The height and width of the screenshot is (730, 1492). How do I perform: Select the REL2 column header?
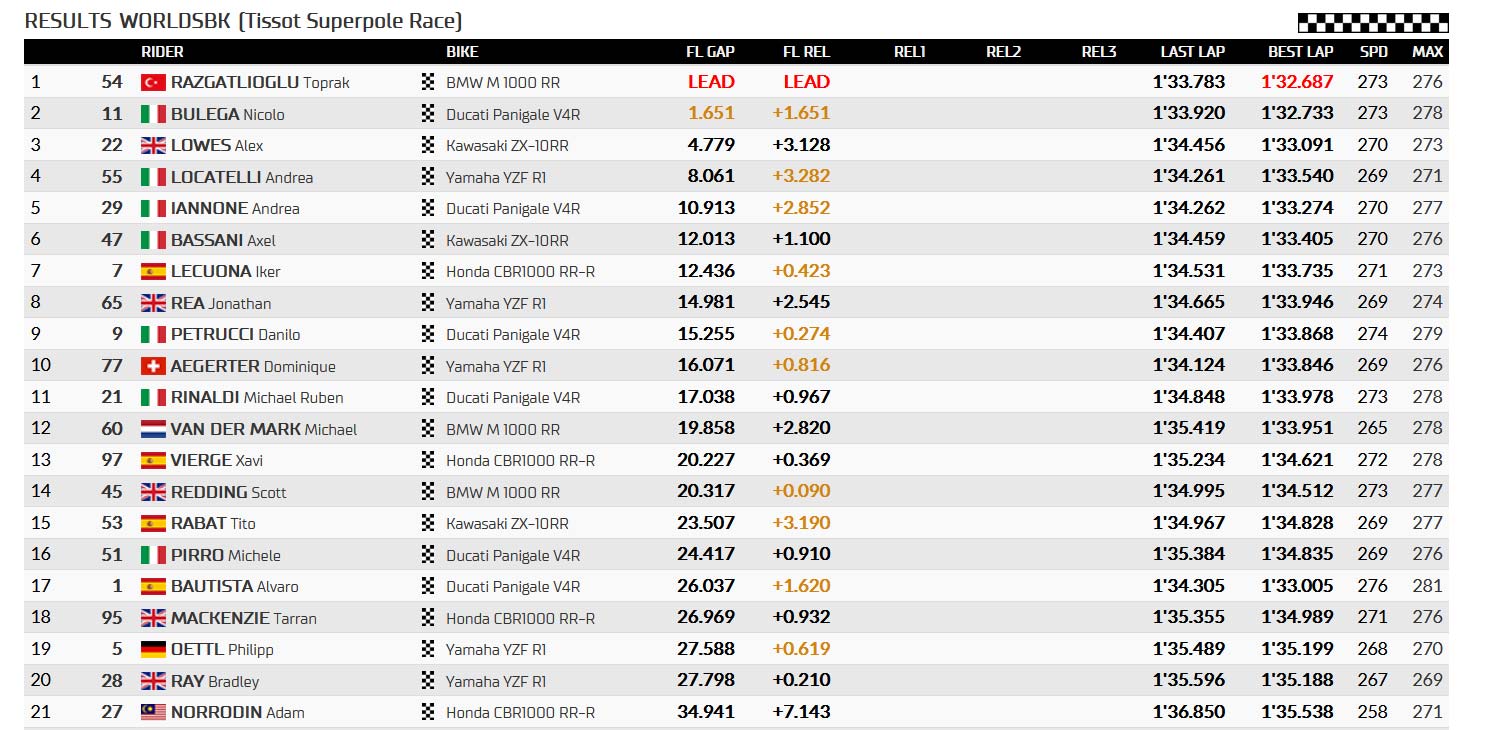[1004, 52]
